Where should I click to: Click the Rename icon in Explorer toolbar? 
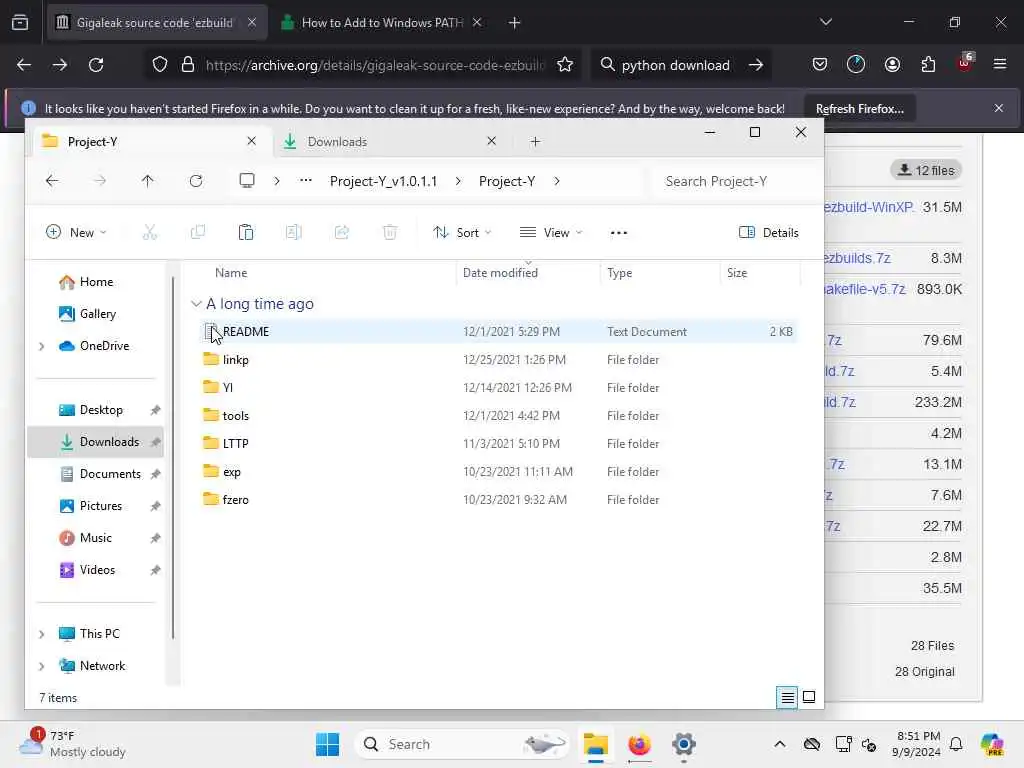pyautogui.click(x=294, y=232)
